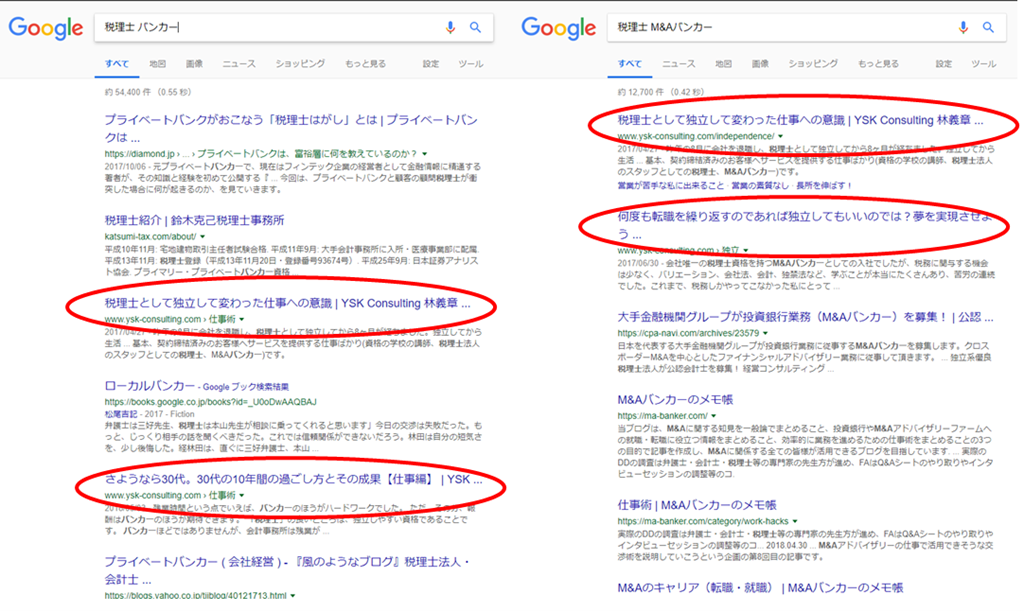Expand arrow beside katsumi-tax.com/about/ URL
The image size is (1024, 612).
202,236
